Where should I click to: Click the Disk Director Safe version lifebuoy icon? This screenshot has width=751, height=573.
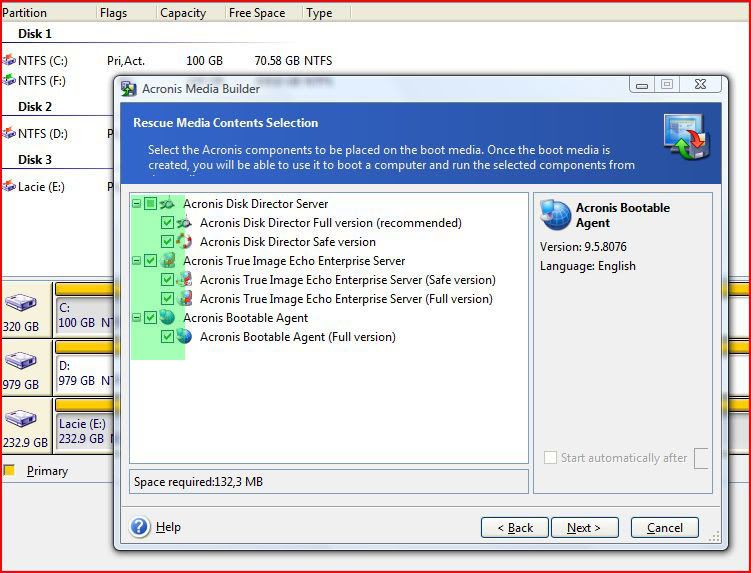(x=184, y=242)
